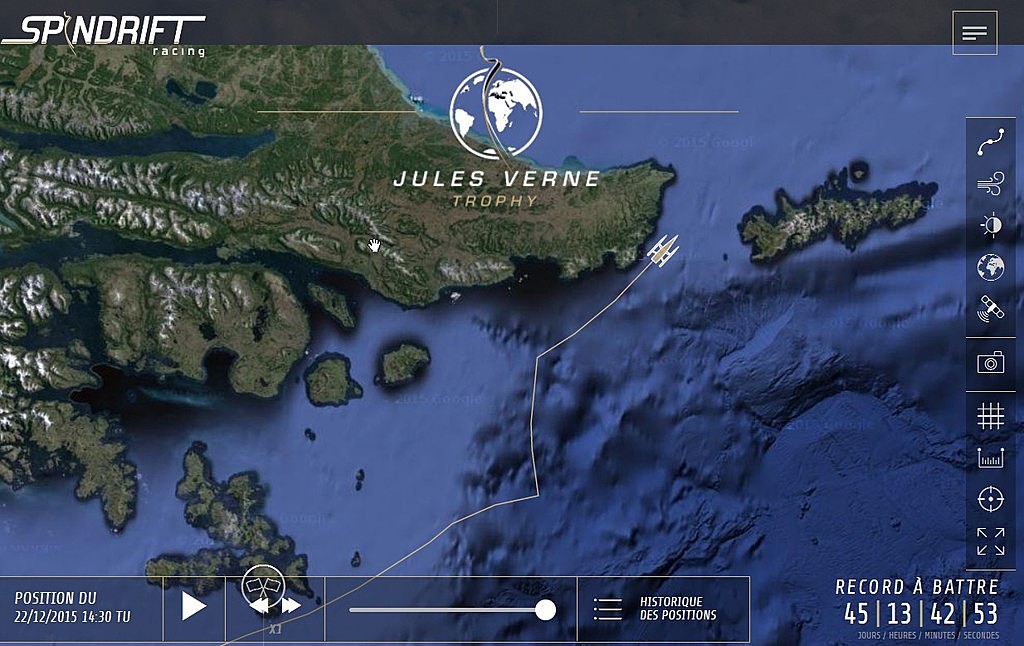Select the trimaran boat marker on map

pyautogui.click(x=663, y=251)
